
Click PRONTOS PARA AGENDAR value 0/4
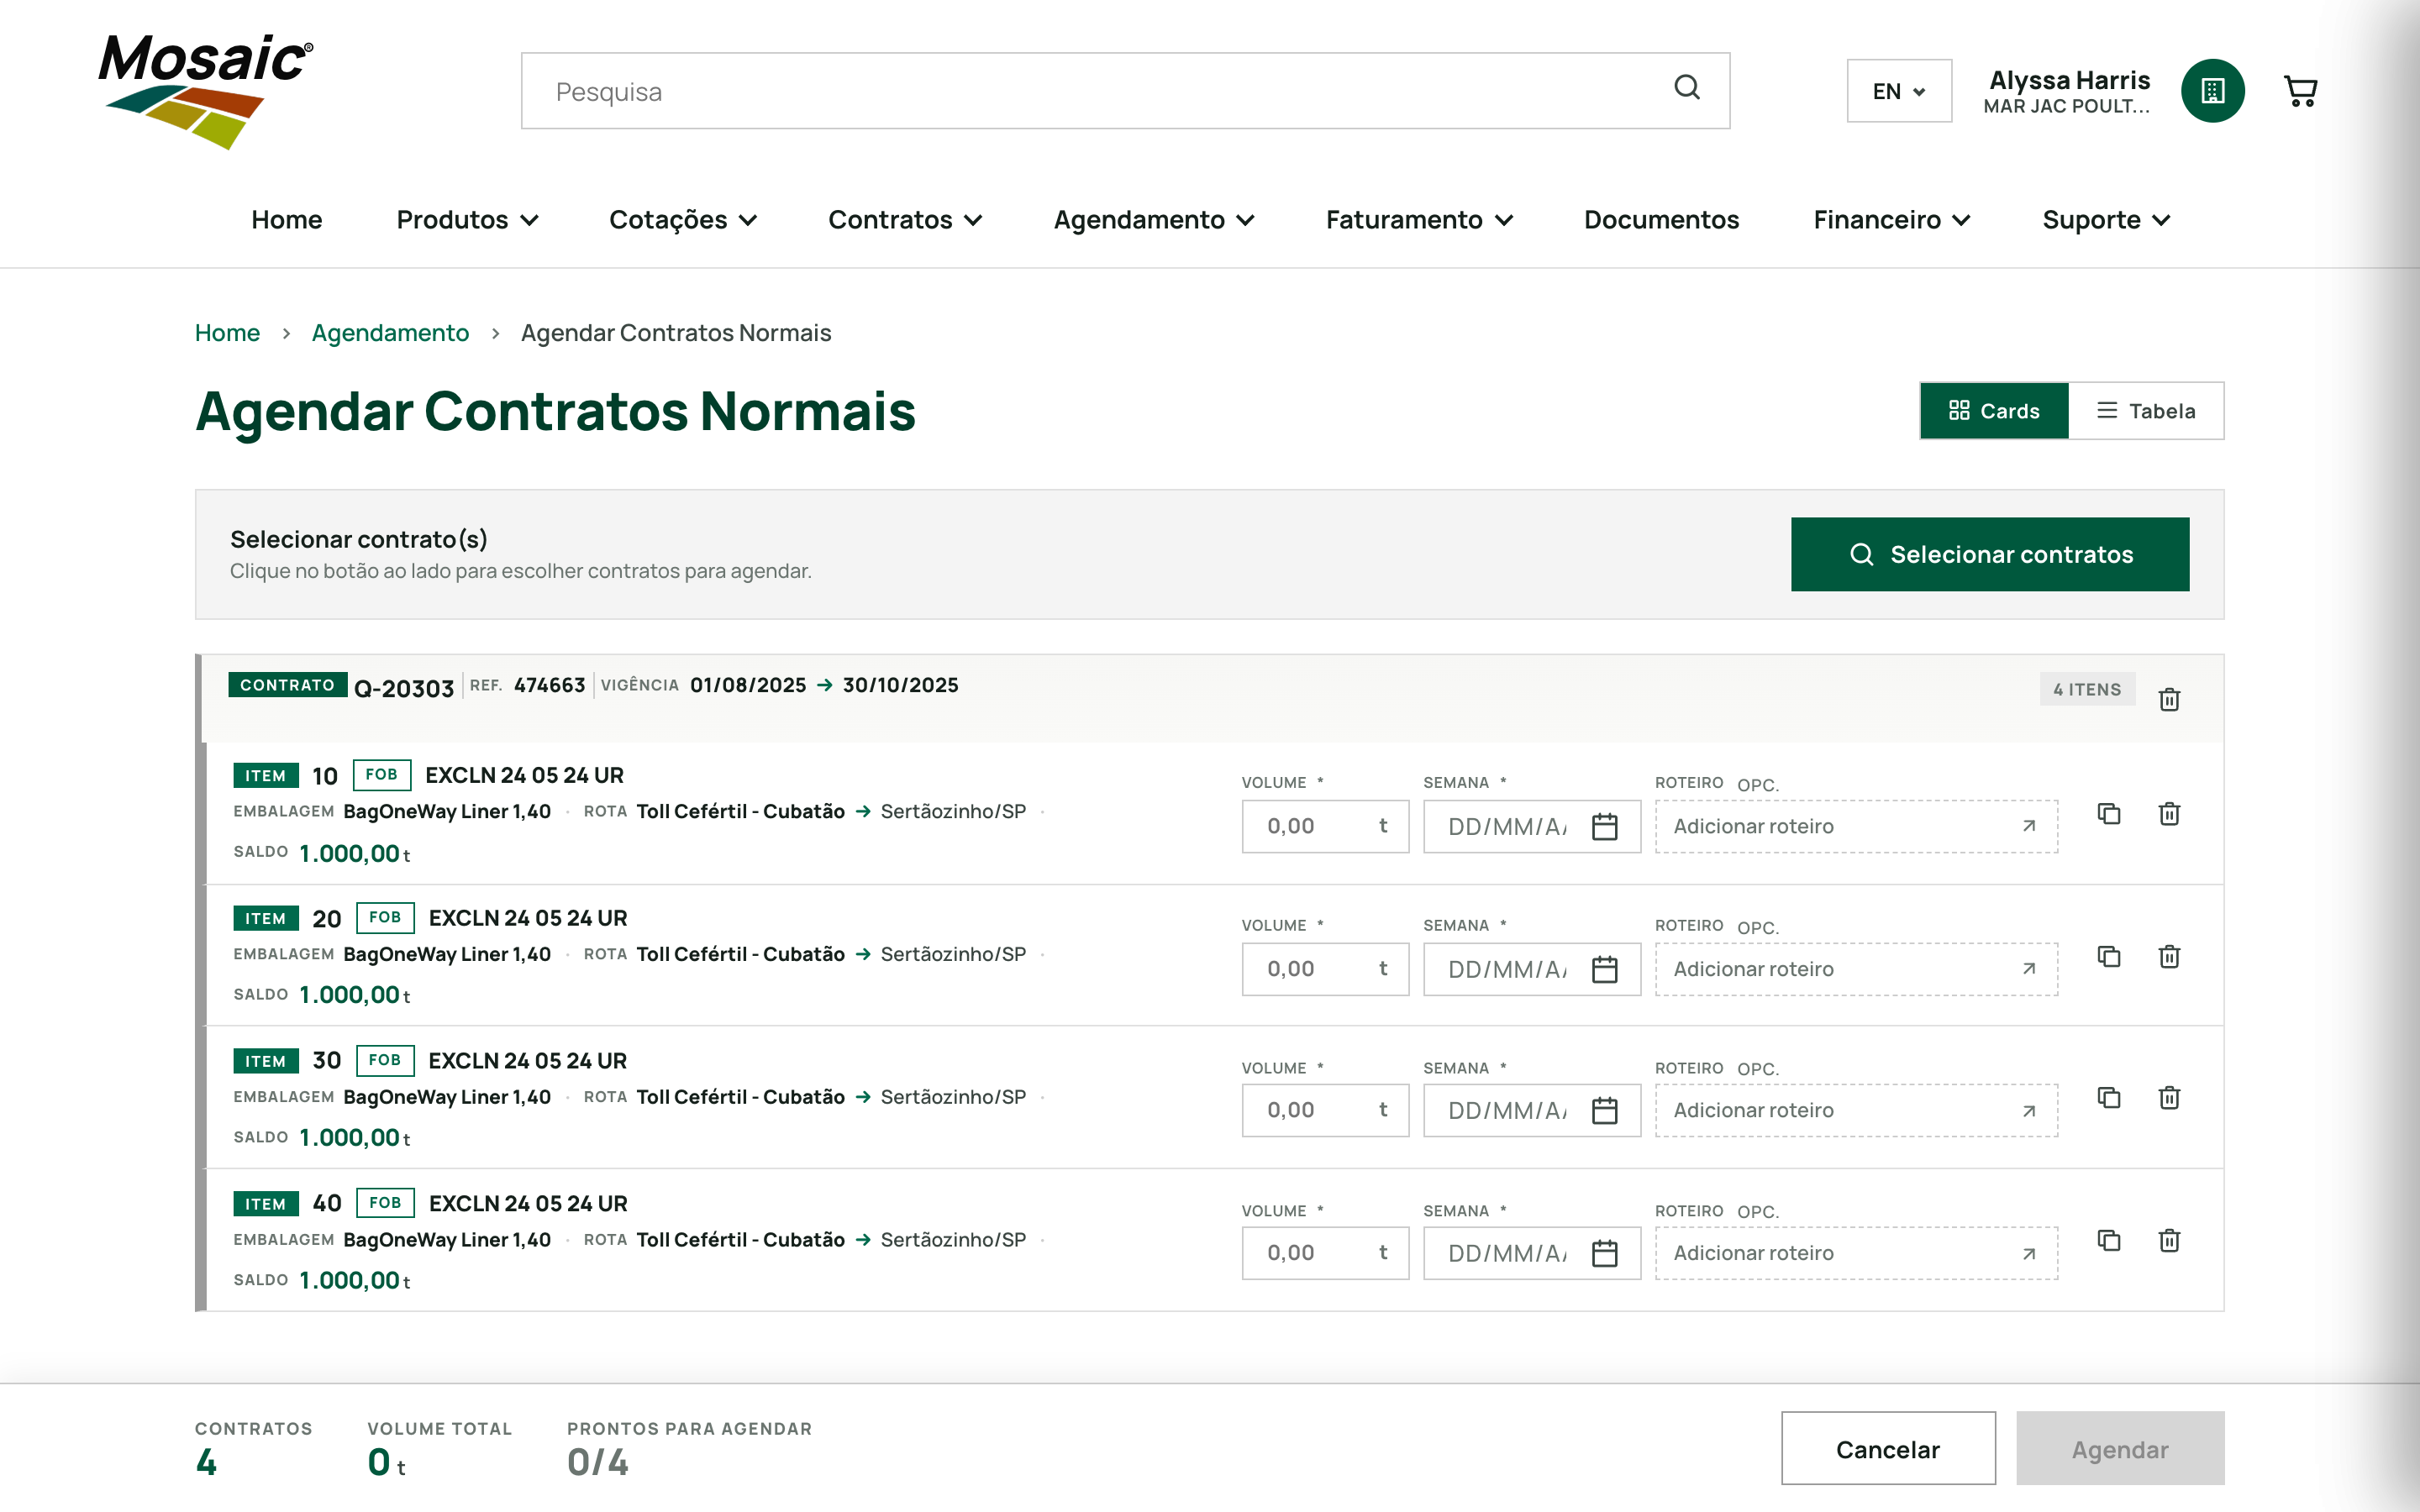[598, 1463]
